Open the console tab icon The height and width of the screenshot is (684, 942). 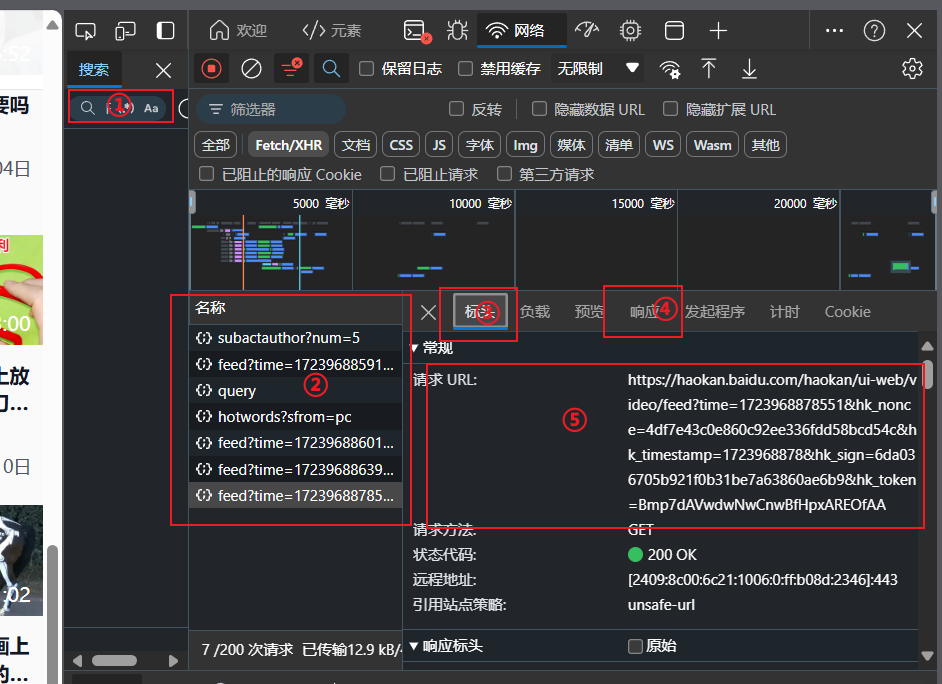417,31
